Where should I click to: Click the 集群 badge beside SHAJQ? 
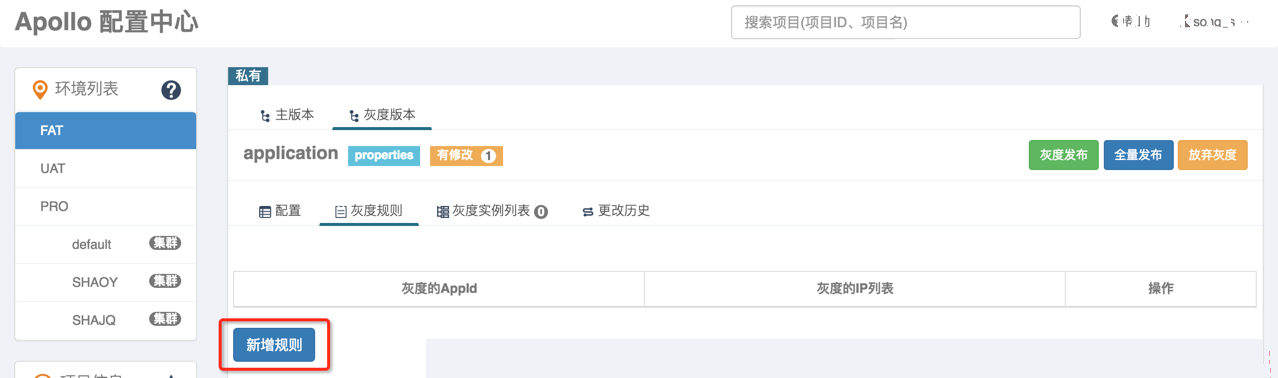pyautogui.click(x=165, y=319)
